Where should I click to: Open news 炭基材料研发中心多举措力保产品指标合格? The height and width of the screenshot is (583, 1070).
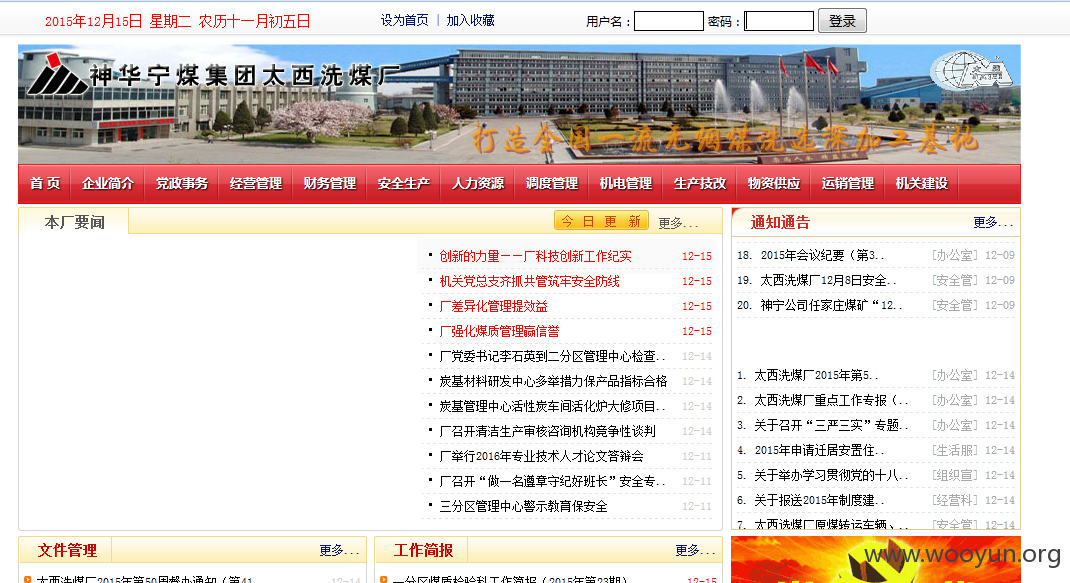click(x=553, y=382)
